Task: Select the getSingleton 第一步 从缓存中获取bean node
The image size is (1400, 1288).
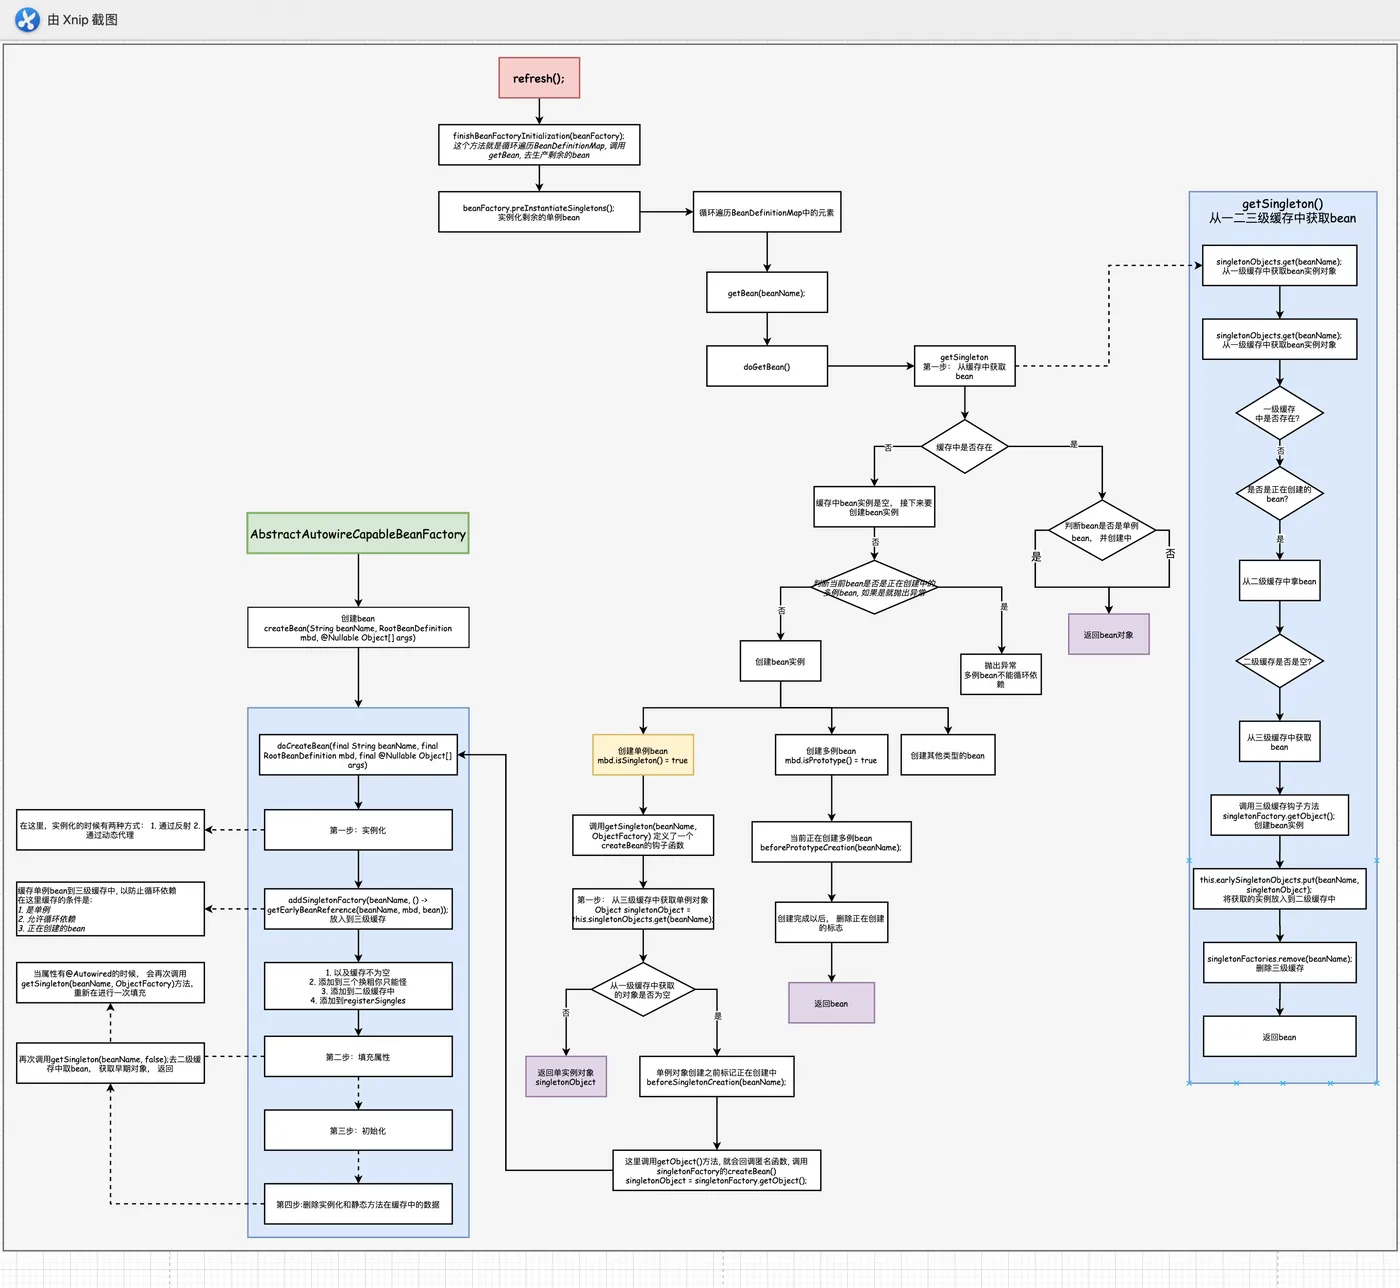Action: coord(965,366)
